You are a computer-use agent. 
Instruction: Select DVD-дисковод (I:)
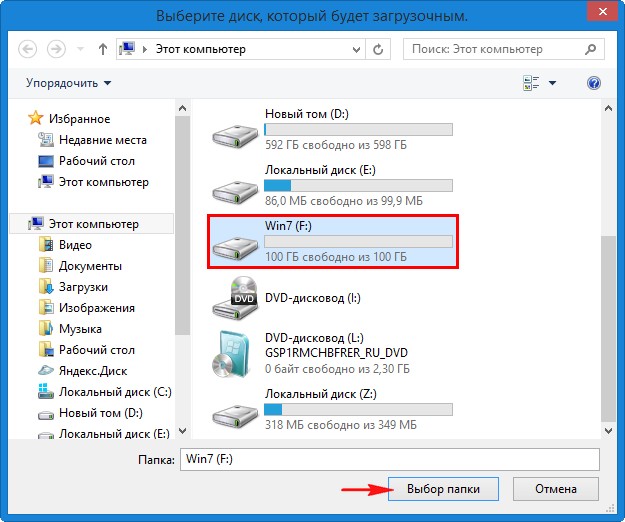pos(333,298)
